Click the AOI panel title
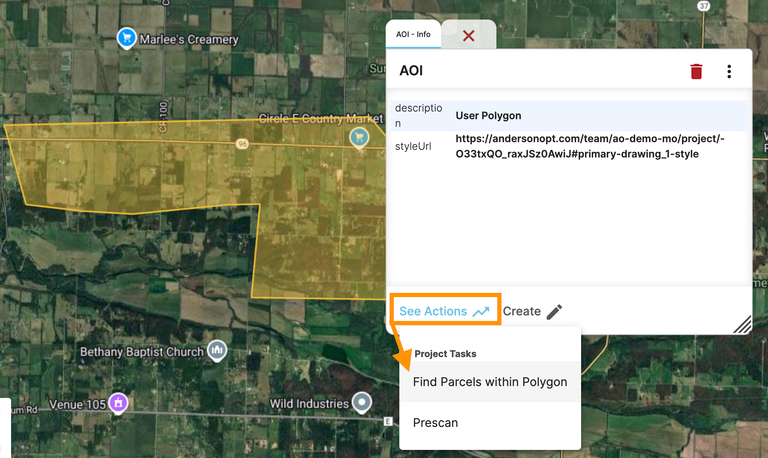 [411, 71]
